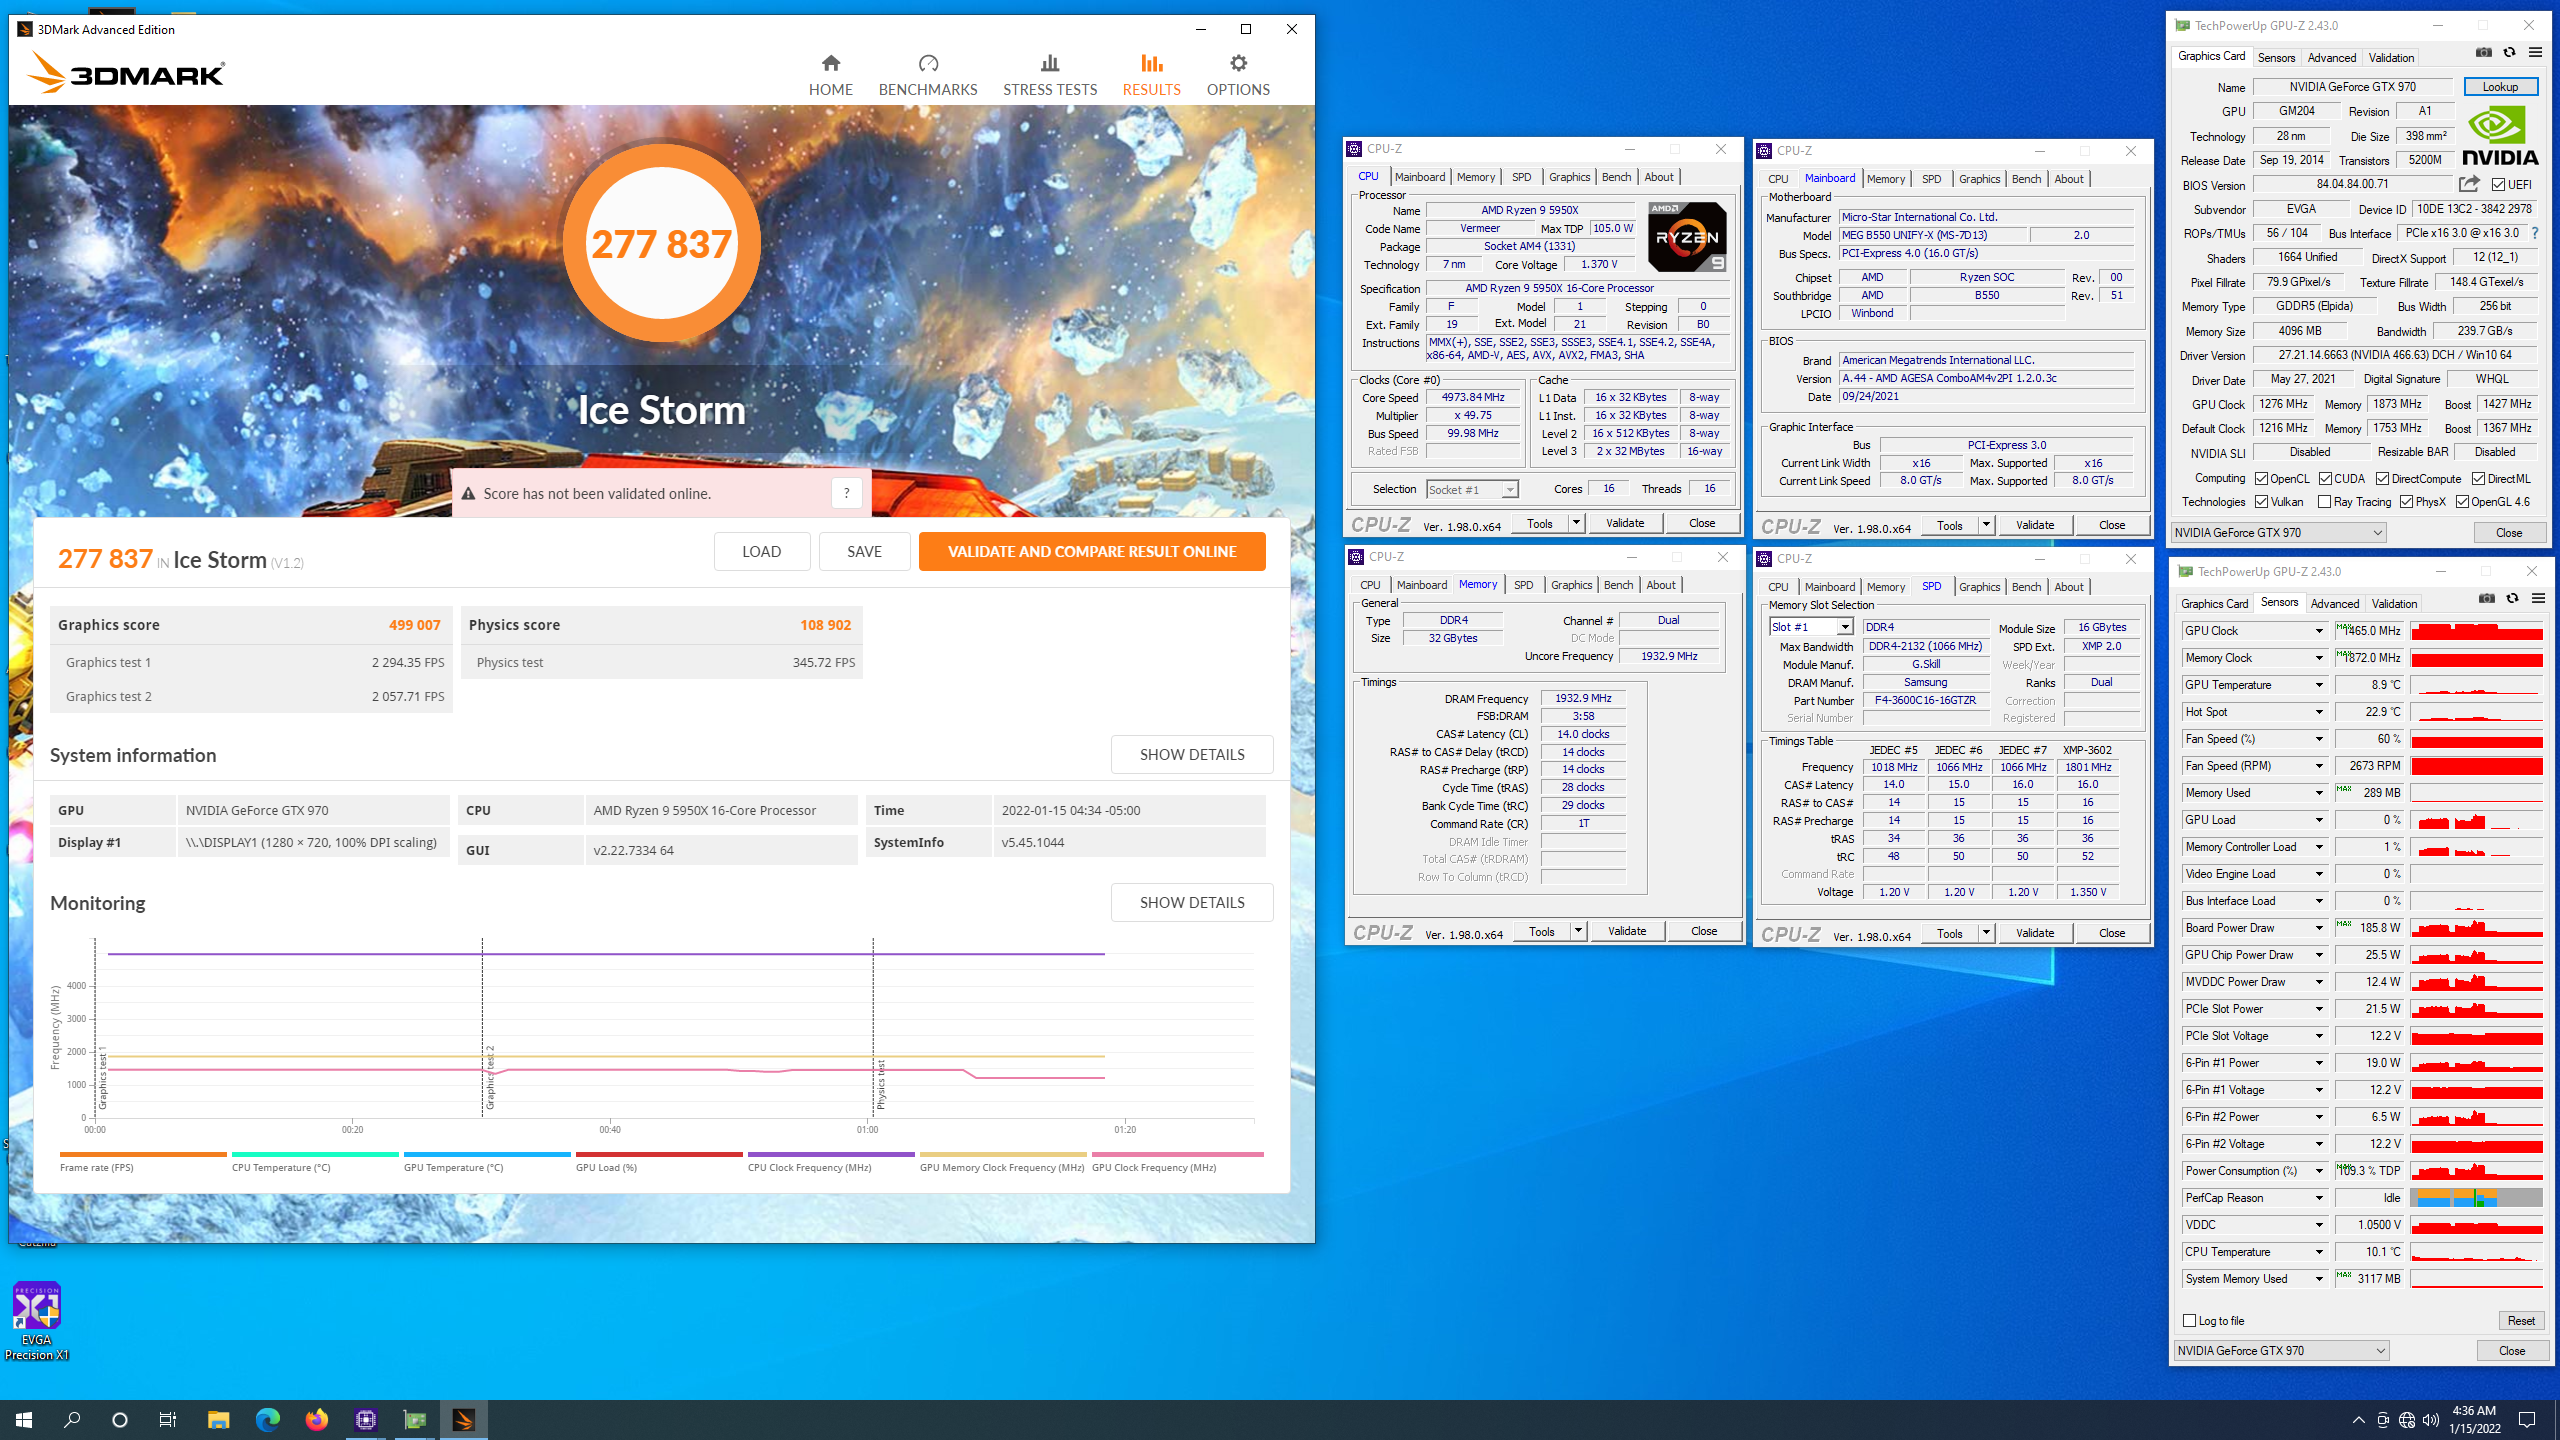Go to STRESS TESTS in 3DMark

tap(1050, 75)
